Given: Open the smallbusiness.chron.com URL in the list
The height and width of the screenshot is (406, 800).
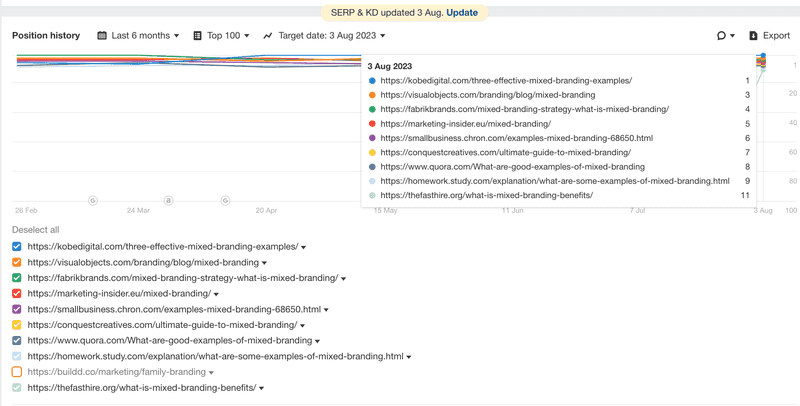Looking at the screenshot, I should tap(174, 310).
